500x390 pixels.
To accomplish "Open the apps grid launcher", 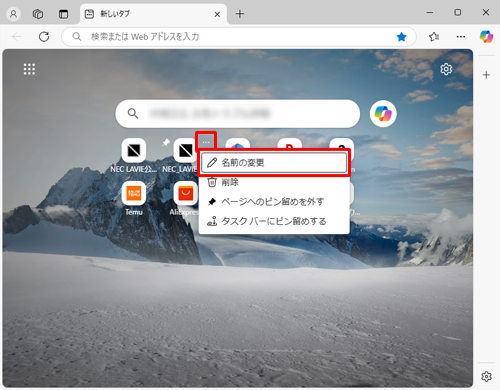I will (29, 69).
